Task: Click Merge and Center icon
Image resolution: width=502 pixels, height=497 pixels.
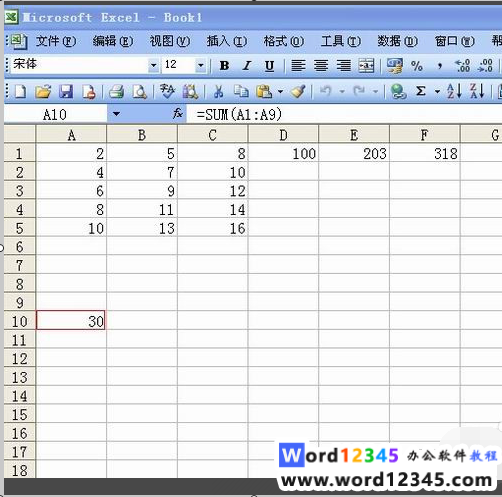Action: pos(366,66)
